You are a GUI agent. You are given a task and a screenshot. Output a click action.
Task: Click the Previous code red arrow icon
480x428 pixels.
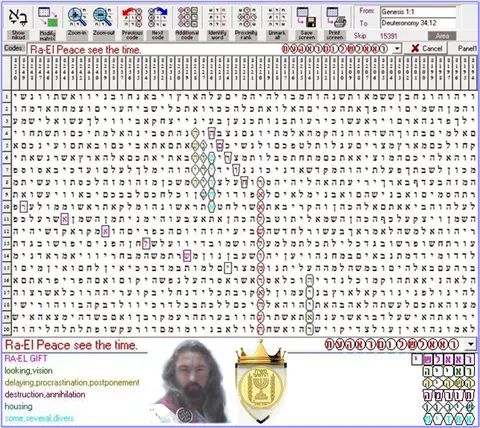pyautogui.click(x=132, y=17)
